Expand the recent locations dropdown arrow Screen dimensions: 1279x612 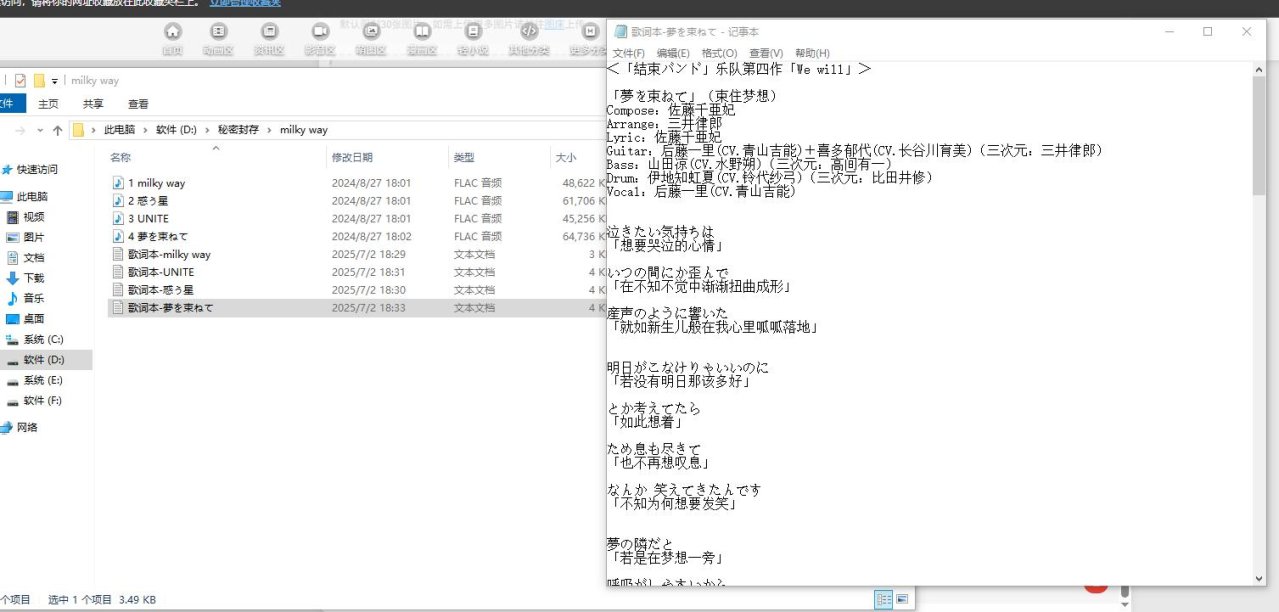point(39,130)
